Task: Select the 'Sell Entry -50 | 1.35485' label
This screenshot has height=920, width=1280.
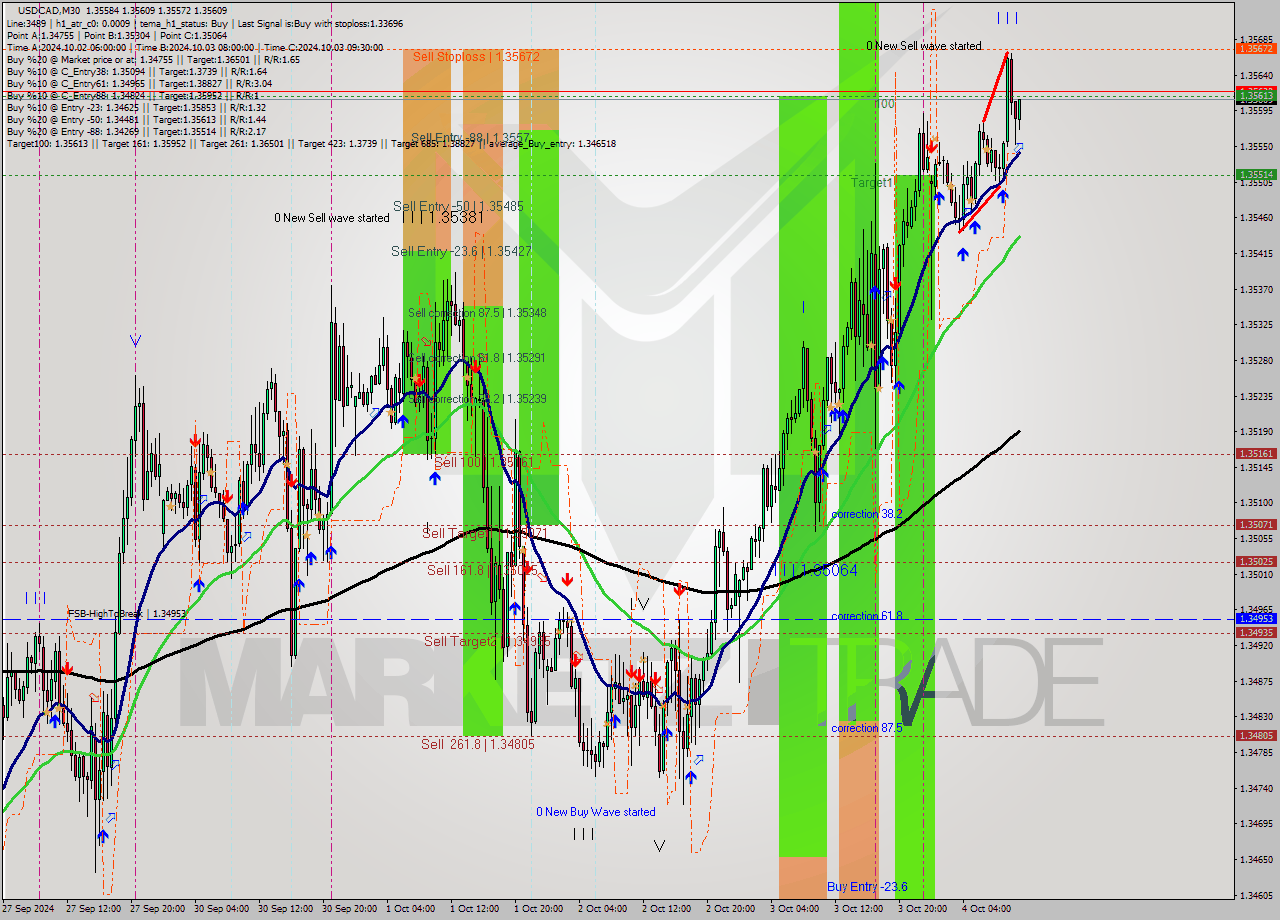Action: point(458,206)
